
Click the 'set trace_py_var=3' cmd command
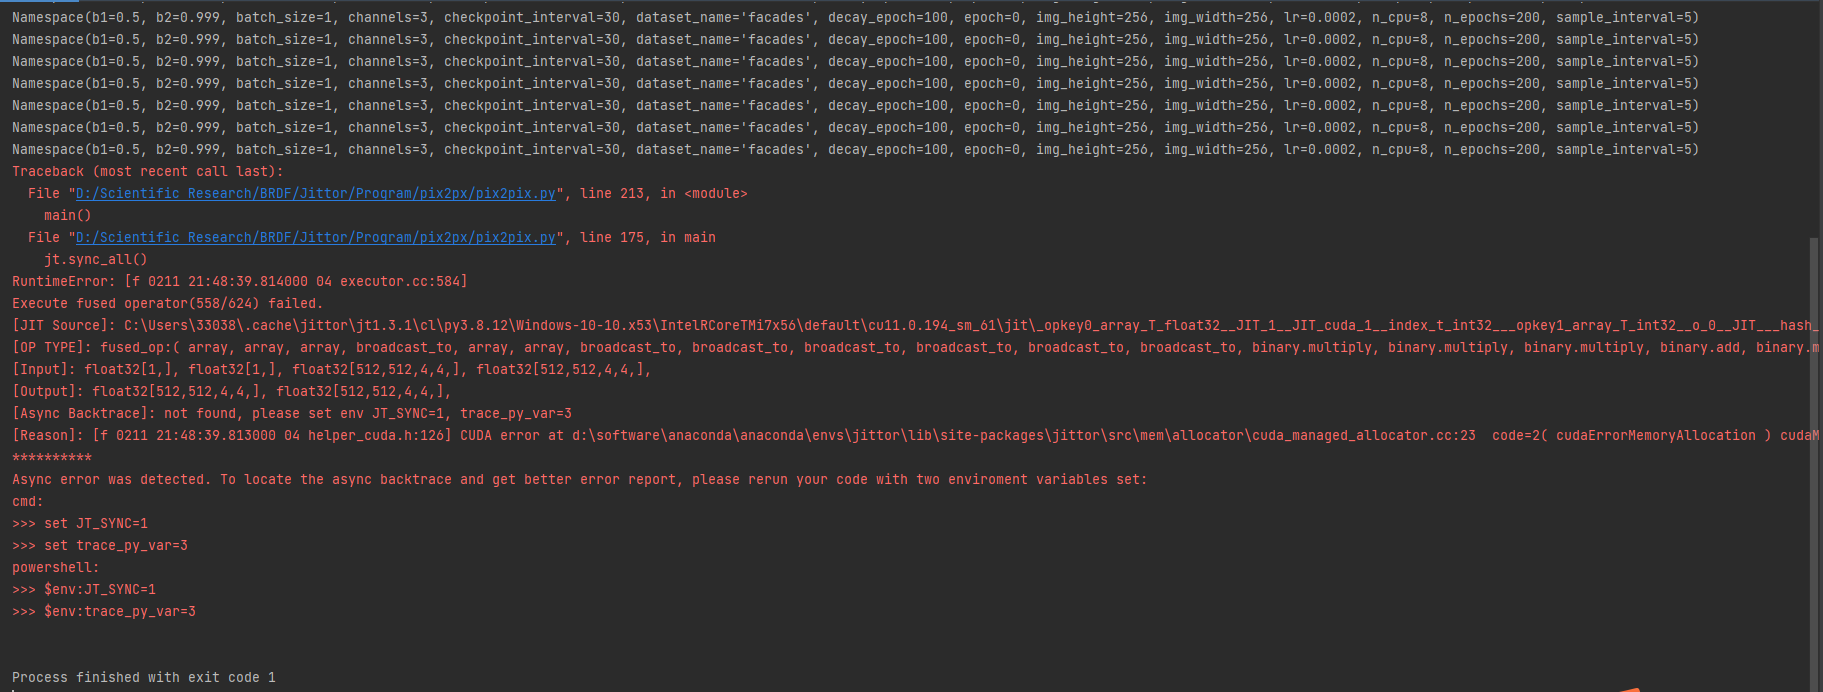point(115,546)
